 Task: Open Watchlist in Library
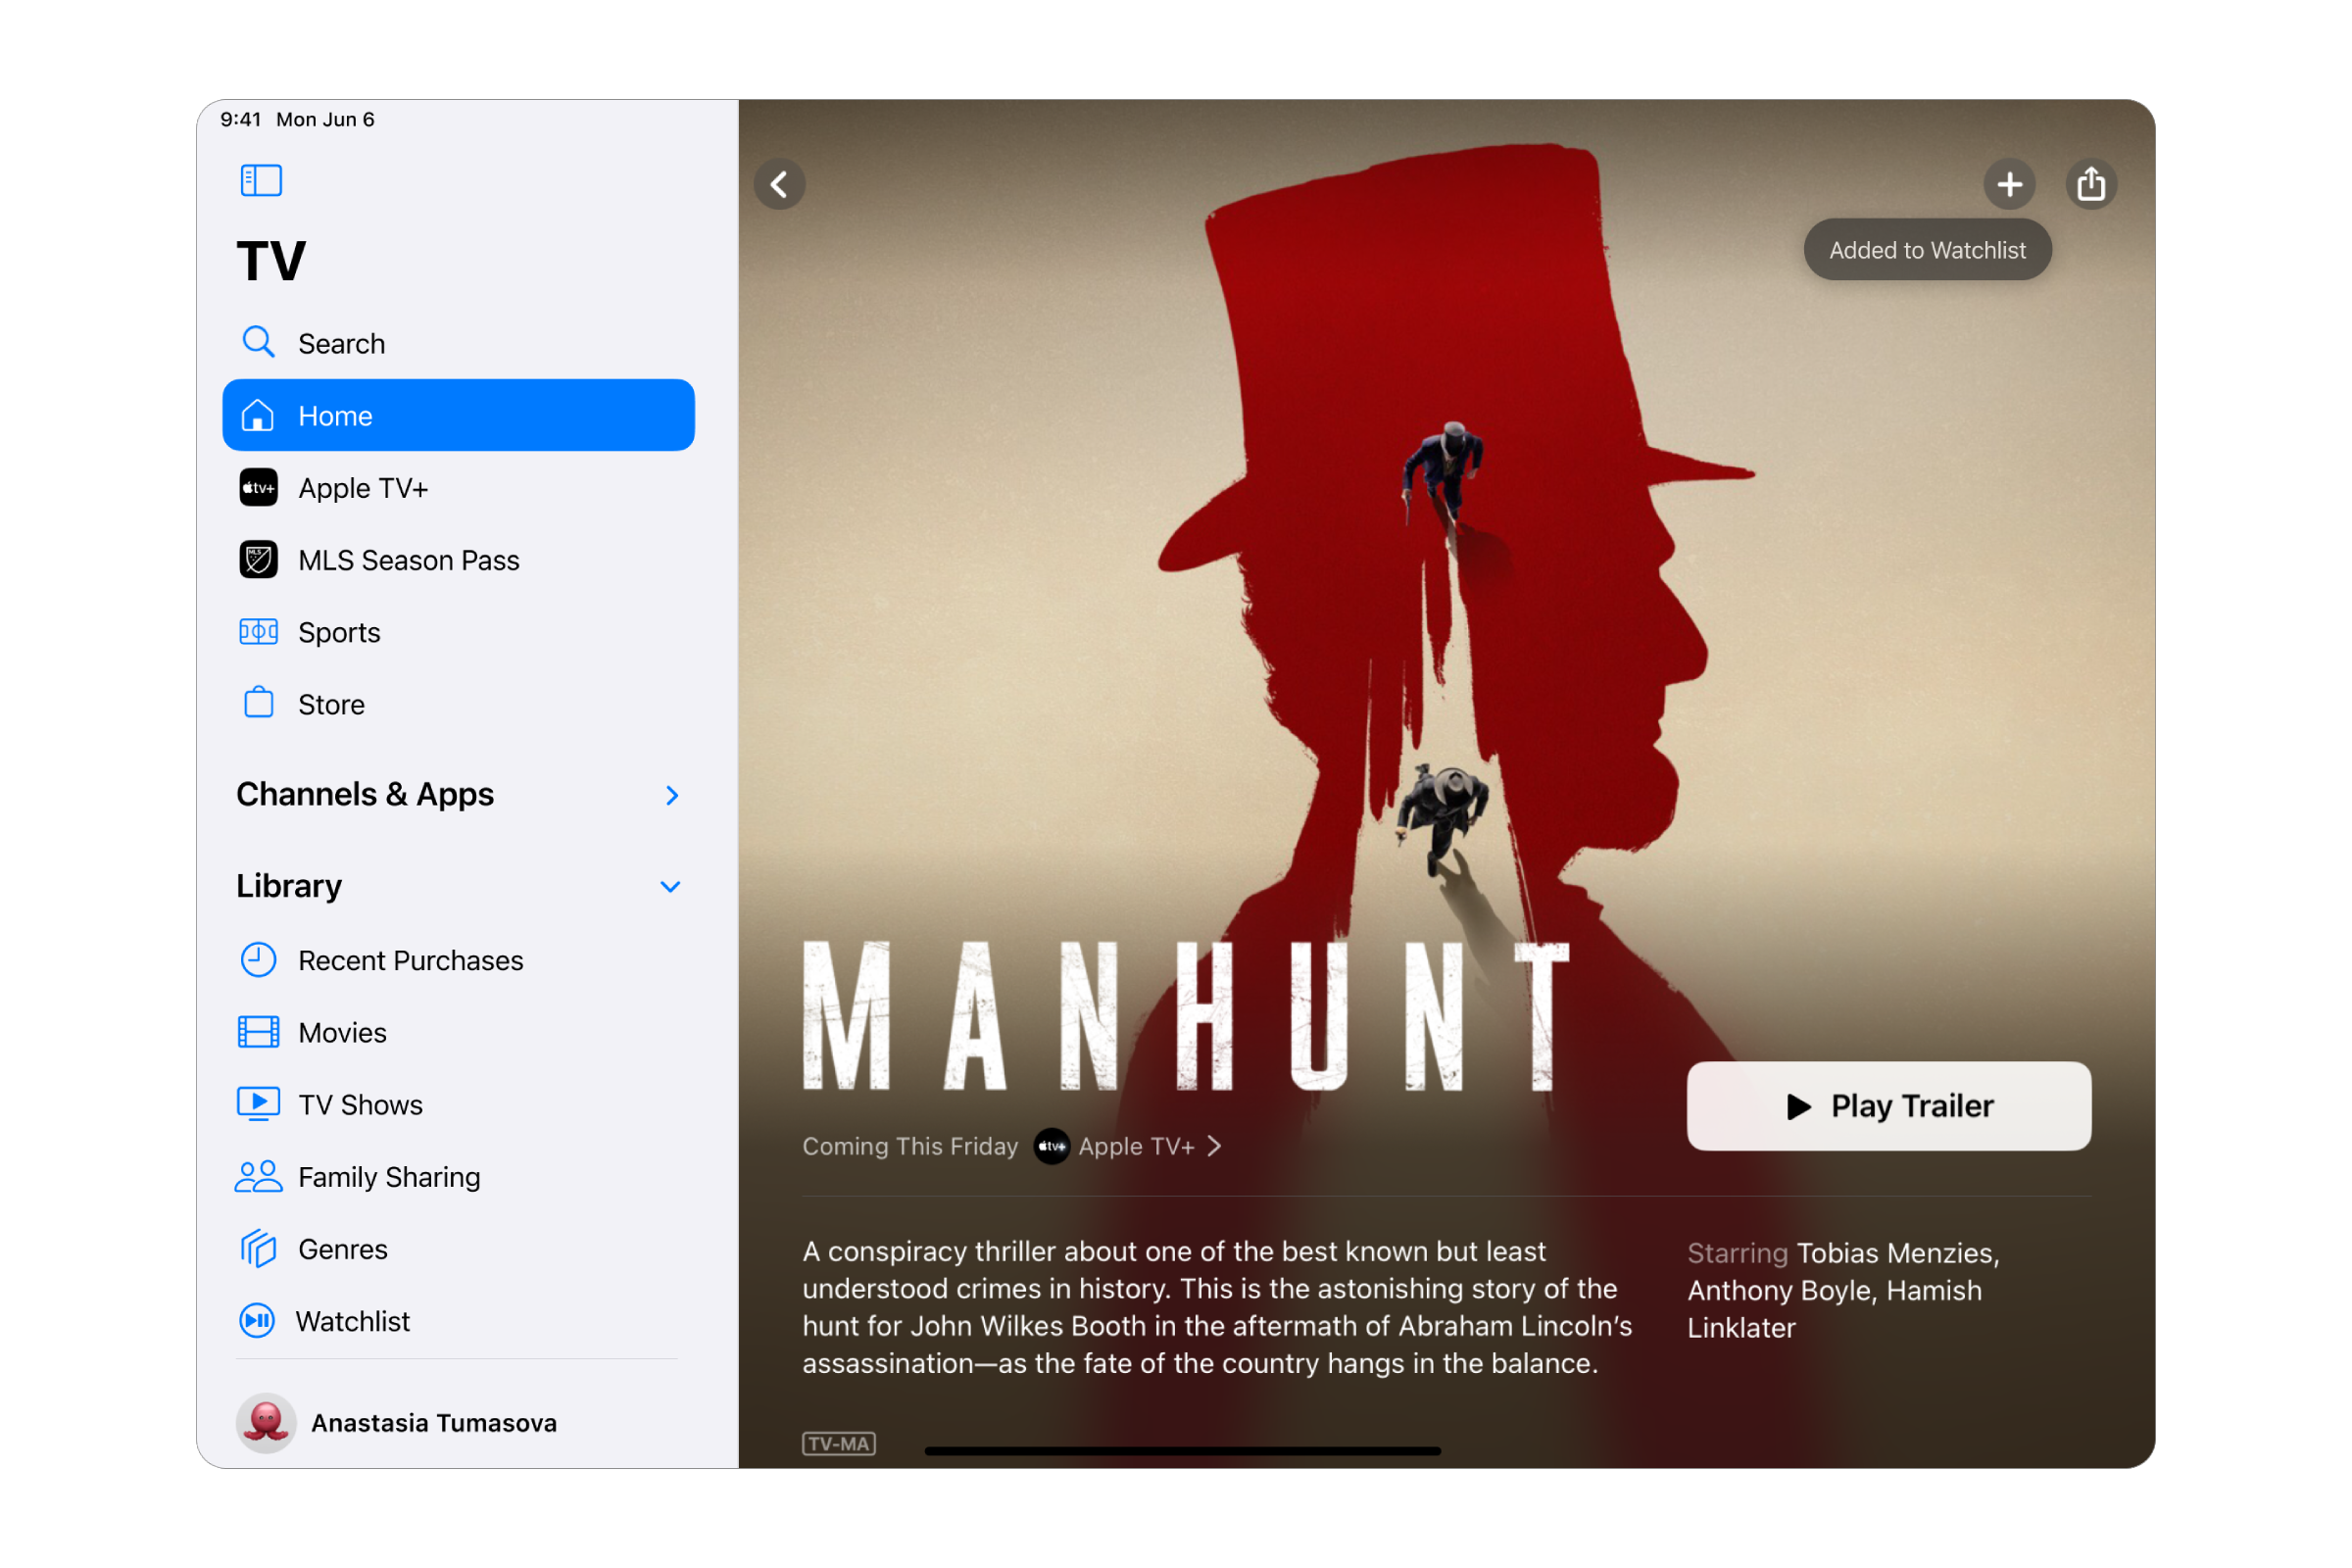pyautogui.click(x=459, y=1321)
